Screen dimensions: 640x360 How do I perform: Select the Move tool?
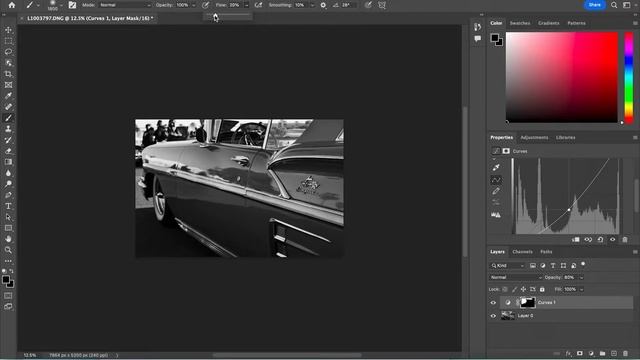[x=8, y=30]
